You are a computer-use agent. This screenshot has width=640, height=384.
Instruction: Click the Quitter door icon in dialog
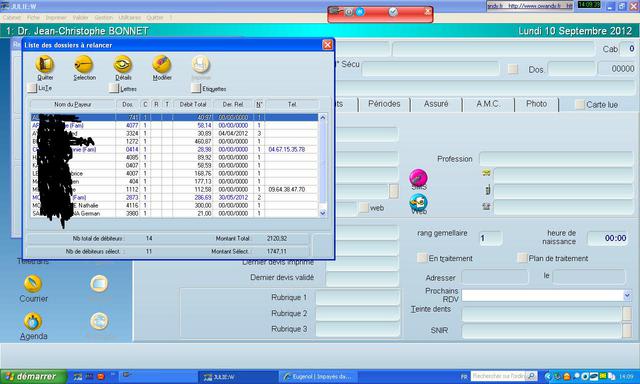point(44,64)
